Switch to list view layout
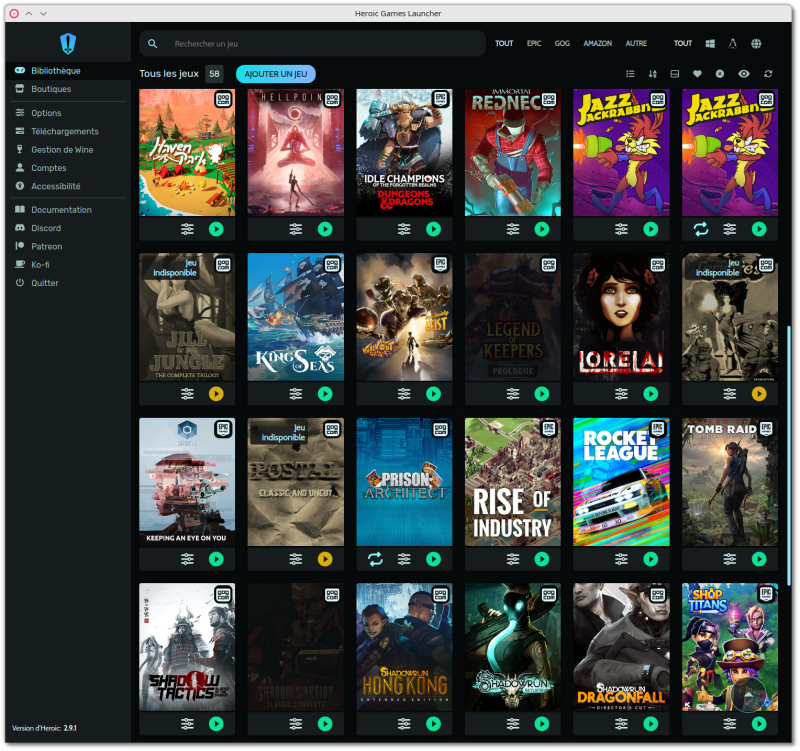Screen dimensions: 800x751 [631, 74]
